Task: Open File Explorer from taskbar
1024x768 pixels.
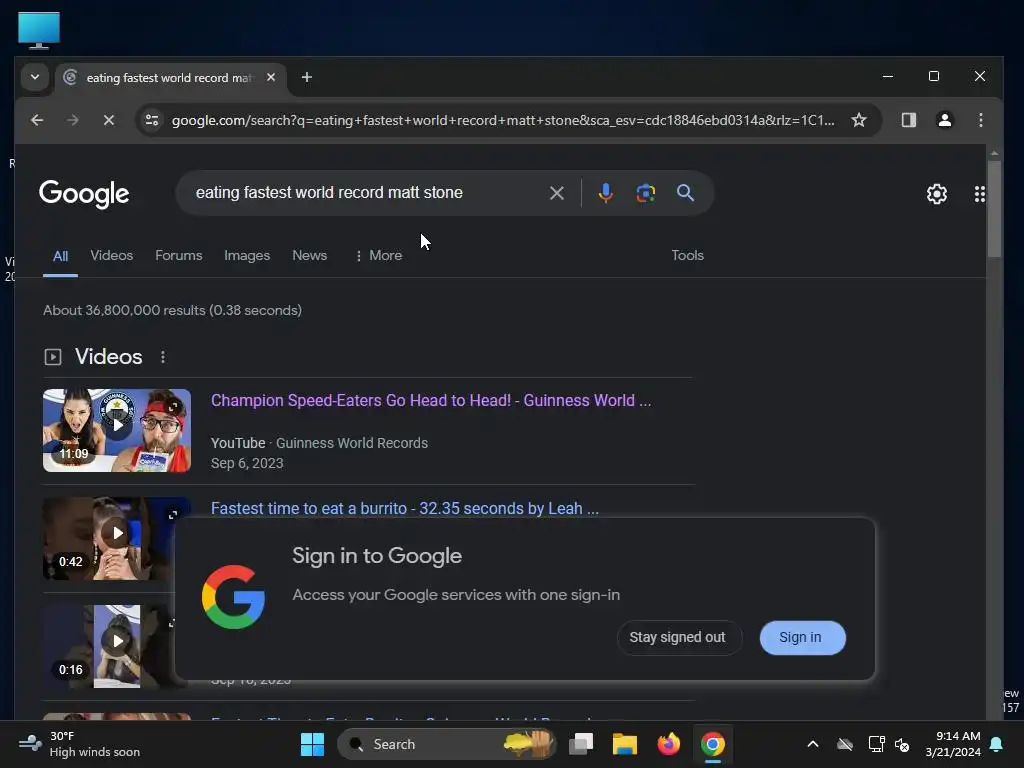Action: (624, 744)
